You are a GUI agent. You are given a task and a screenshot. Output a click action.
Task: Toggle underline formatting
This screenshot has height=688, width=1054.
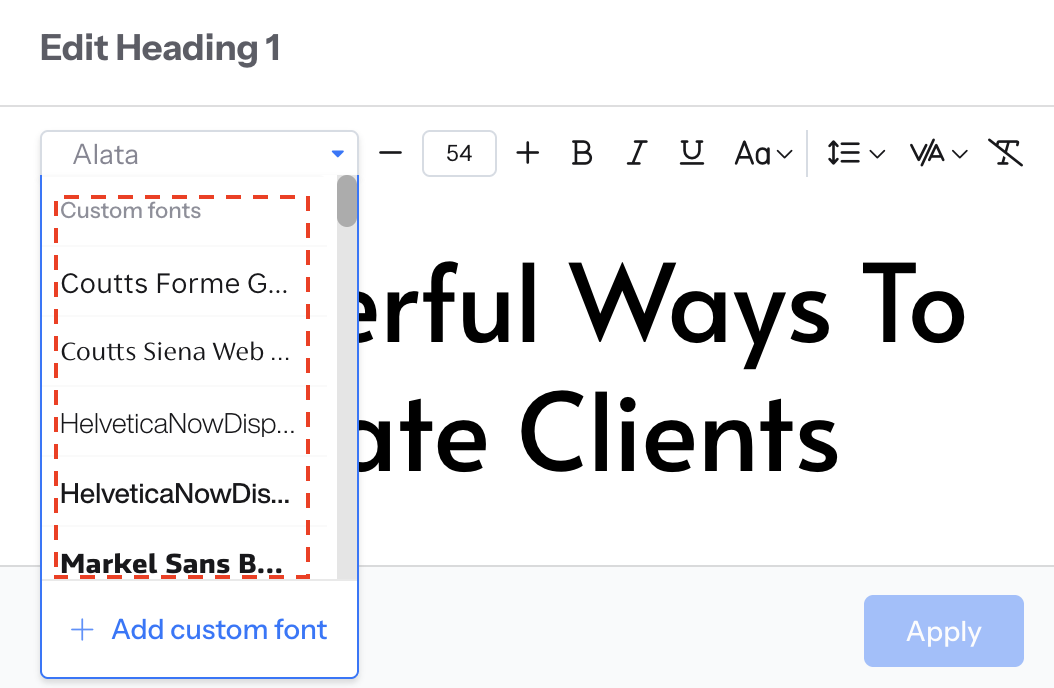coord(691,153)
